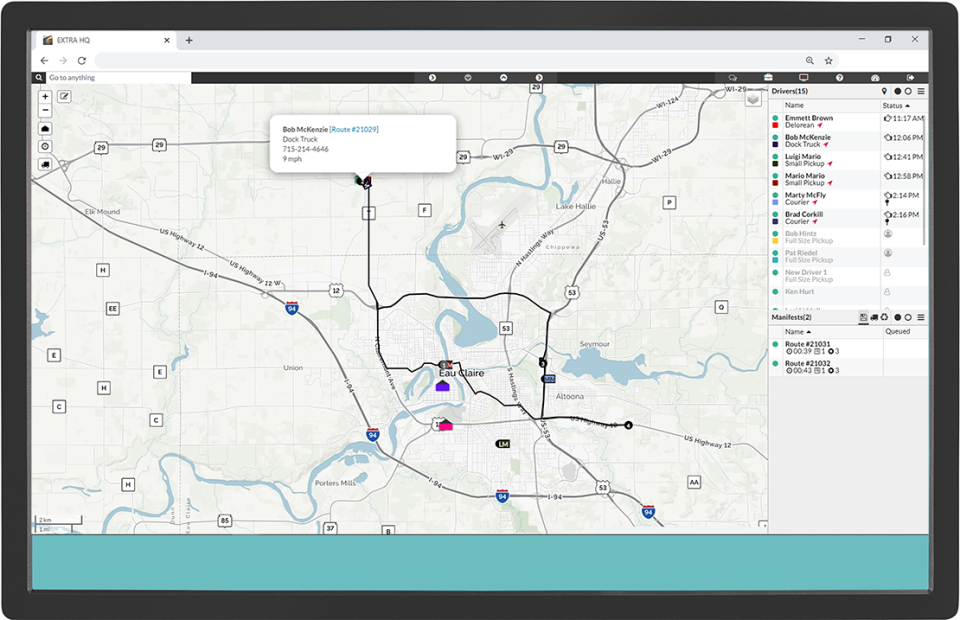The image size is (960, 620).
Task: Click the logout arrow icon in top bar
Action: (910, 78)
